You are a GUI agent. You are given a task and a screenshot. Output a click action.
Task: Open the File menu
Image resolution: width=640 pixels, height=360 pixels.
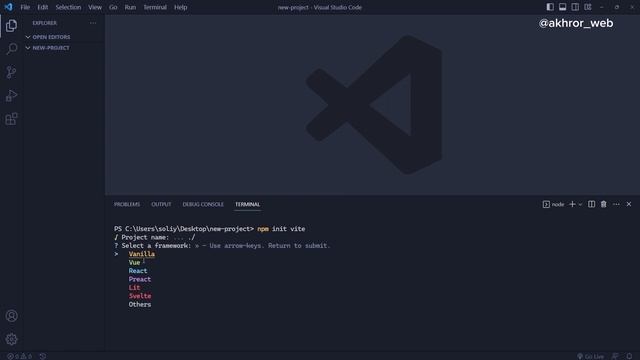[x=25, y=7]
